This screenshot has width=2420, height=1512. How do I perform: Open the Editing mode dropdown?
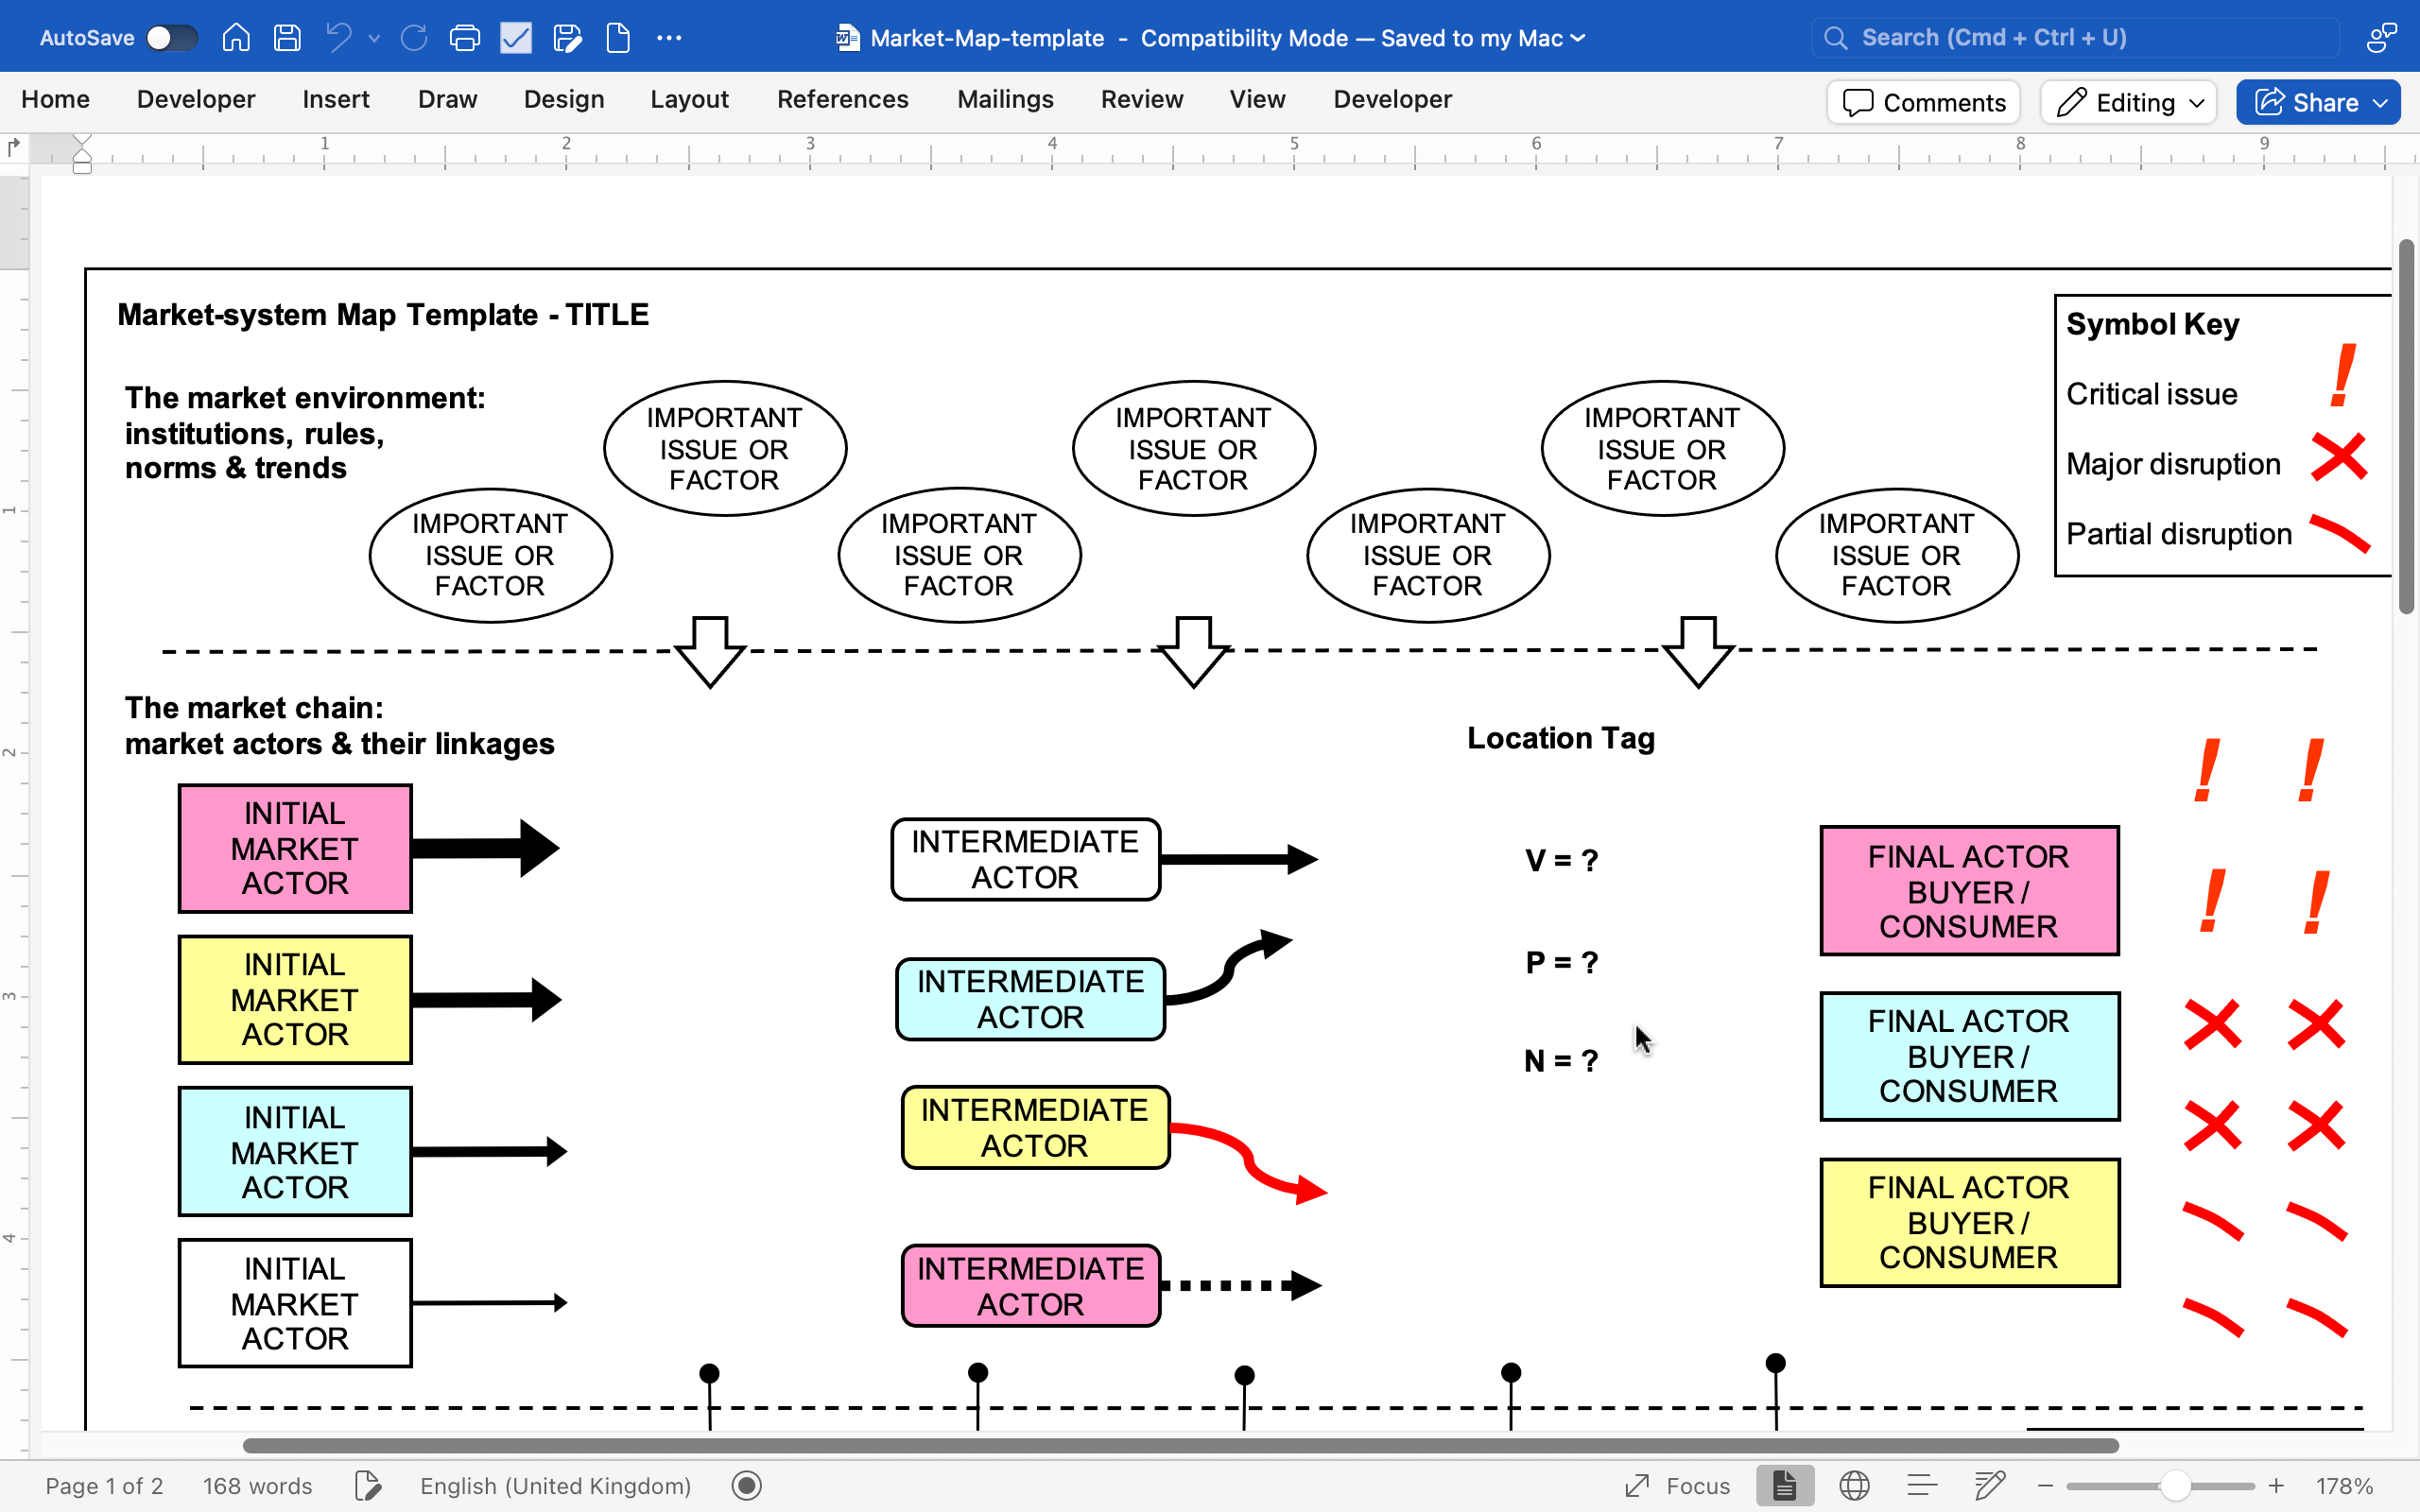pos(2129,102)
